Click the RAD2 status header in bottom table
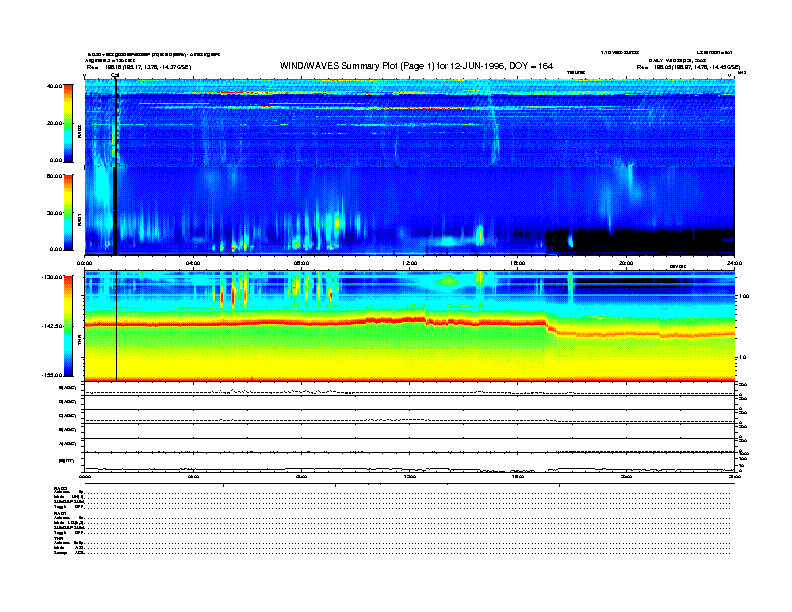Screen dimensions: 792x612 click(61, 488)
